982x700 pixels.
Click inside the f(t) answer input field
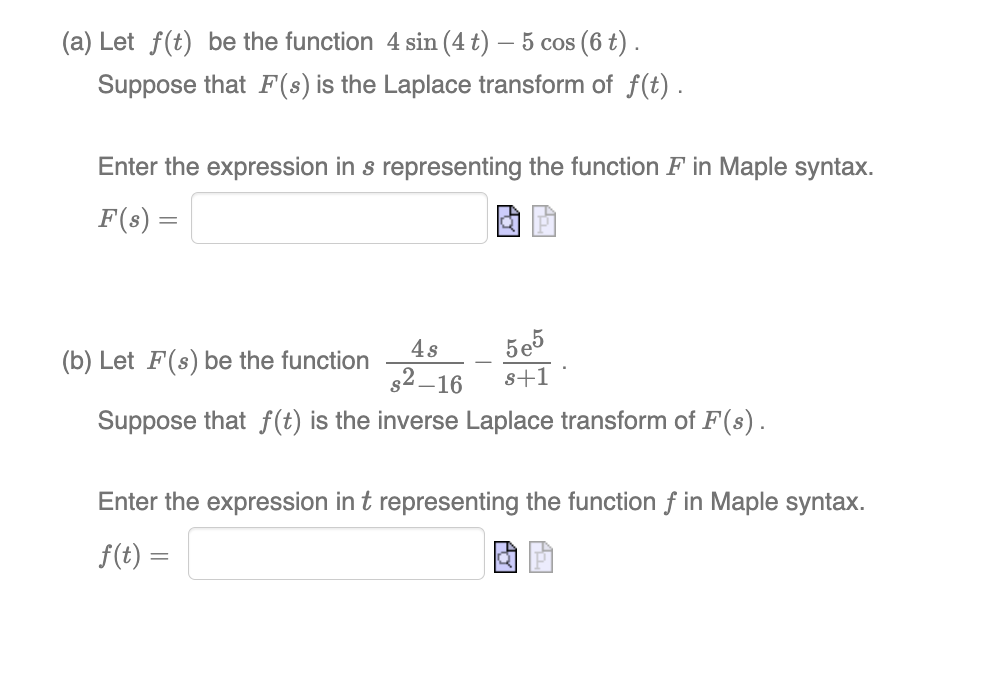(x=335, y=553)
